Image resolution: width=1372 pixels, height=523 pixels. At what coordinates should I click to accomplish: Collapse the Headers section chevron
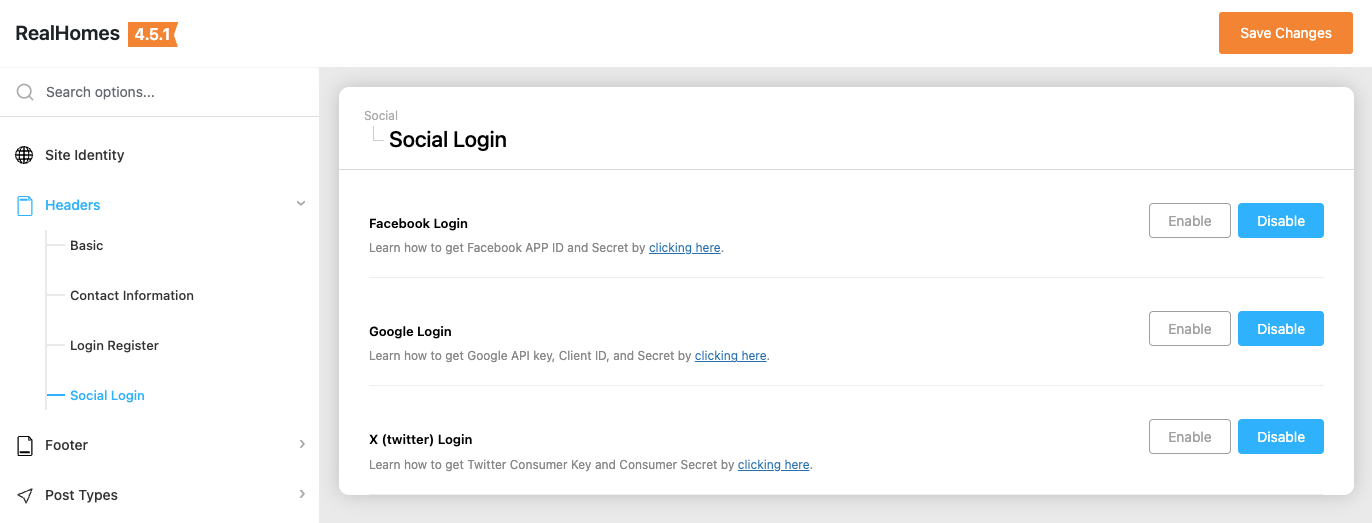pos(301,204)
